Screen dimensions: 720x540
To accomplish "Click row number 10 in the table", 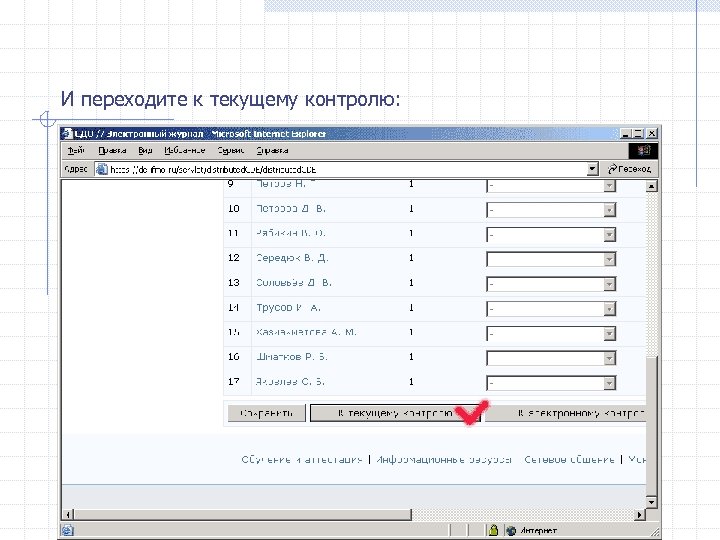I will pyautogui.click(x=234, y=208).
